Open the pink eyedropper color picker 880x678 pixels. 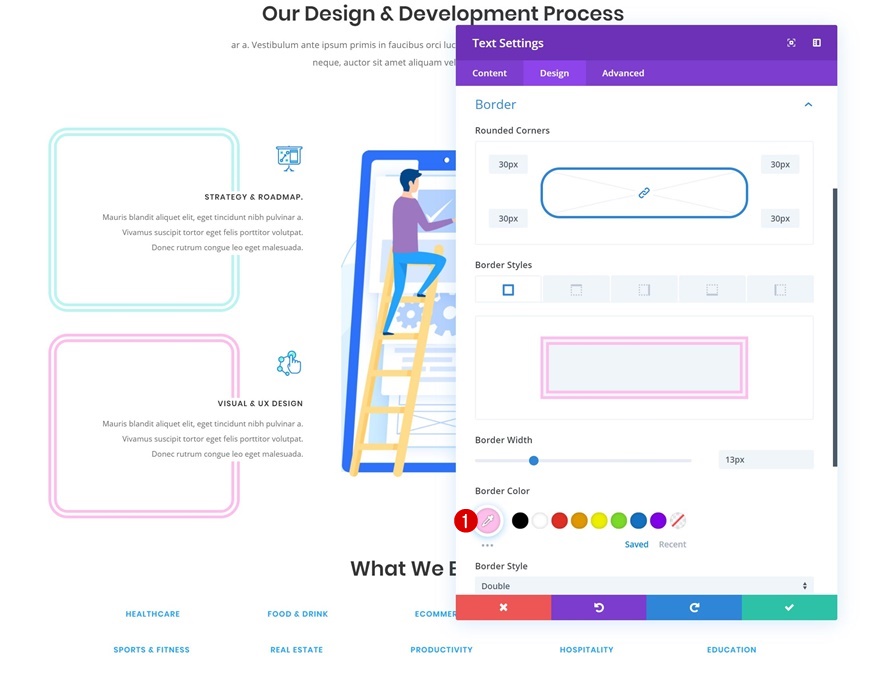pos(488,520)
